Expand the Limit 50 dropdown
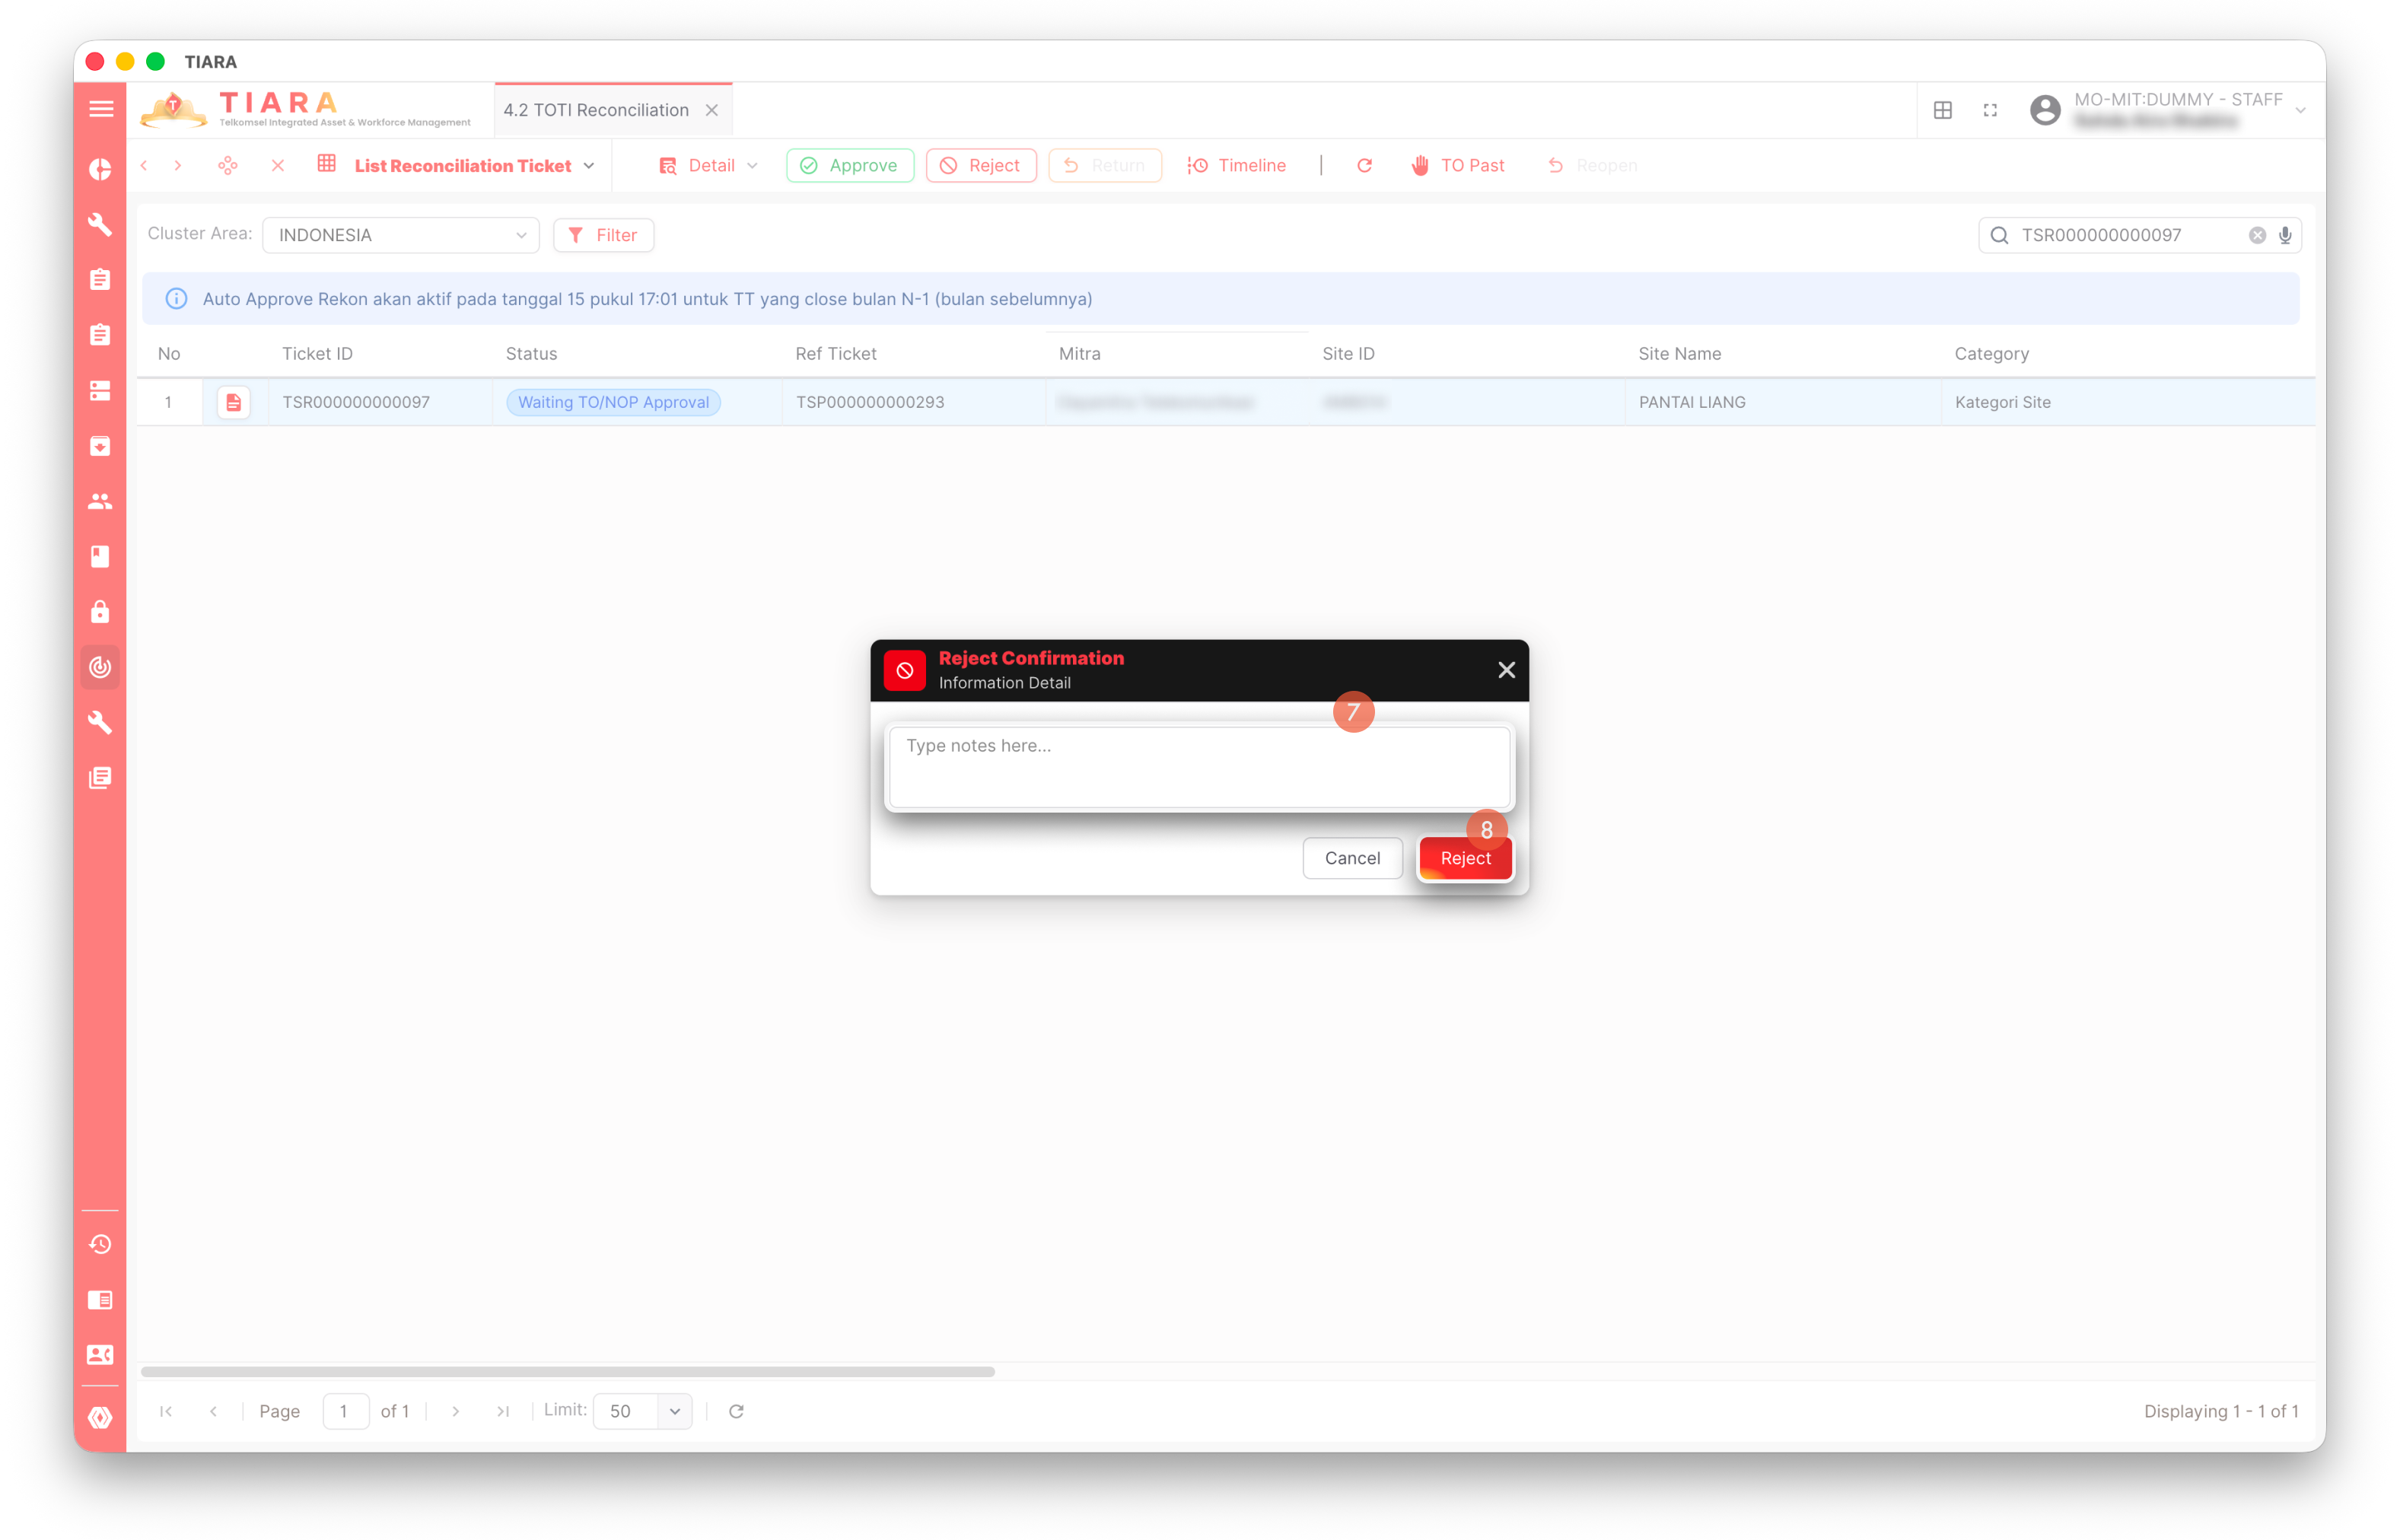Image resolution: width=2400 pixels, height=1540 pixels. tap(674, 1411)
